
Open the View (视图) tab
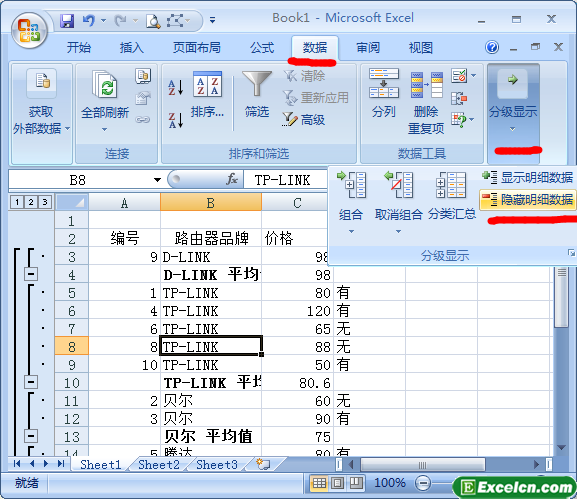tap(420, 47)
